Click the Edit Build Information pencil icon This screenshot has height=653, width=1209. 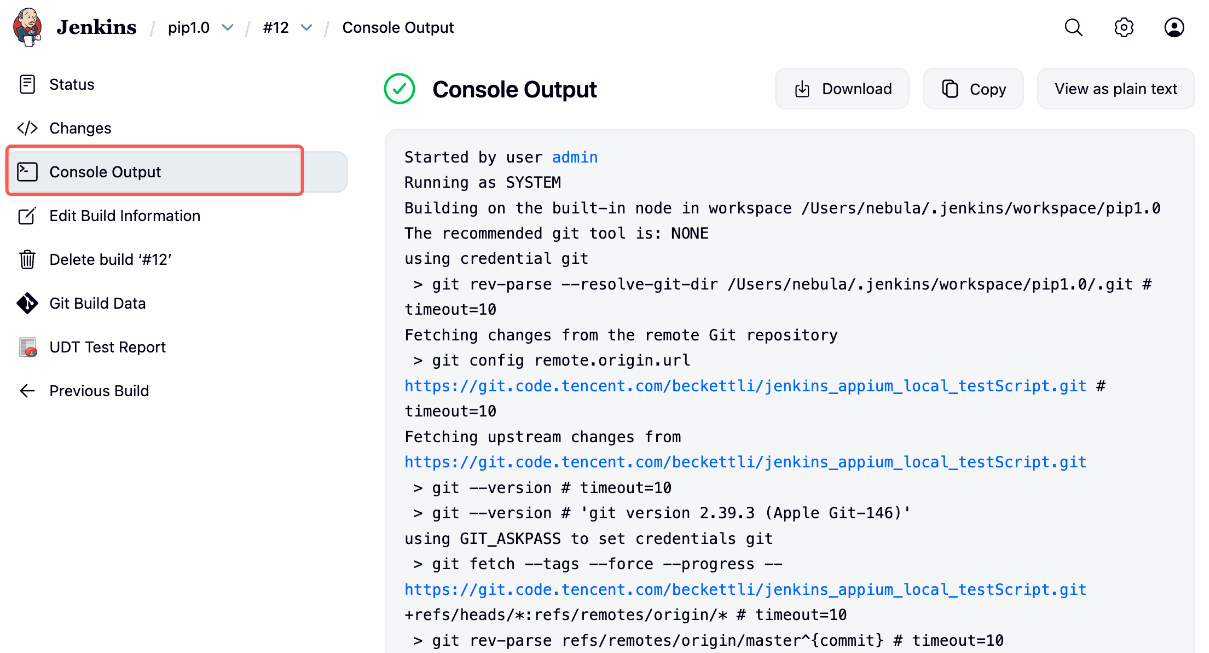[x=28, y=216]
